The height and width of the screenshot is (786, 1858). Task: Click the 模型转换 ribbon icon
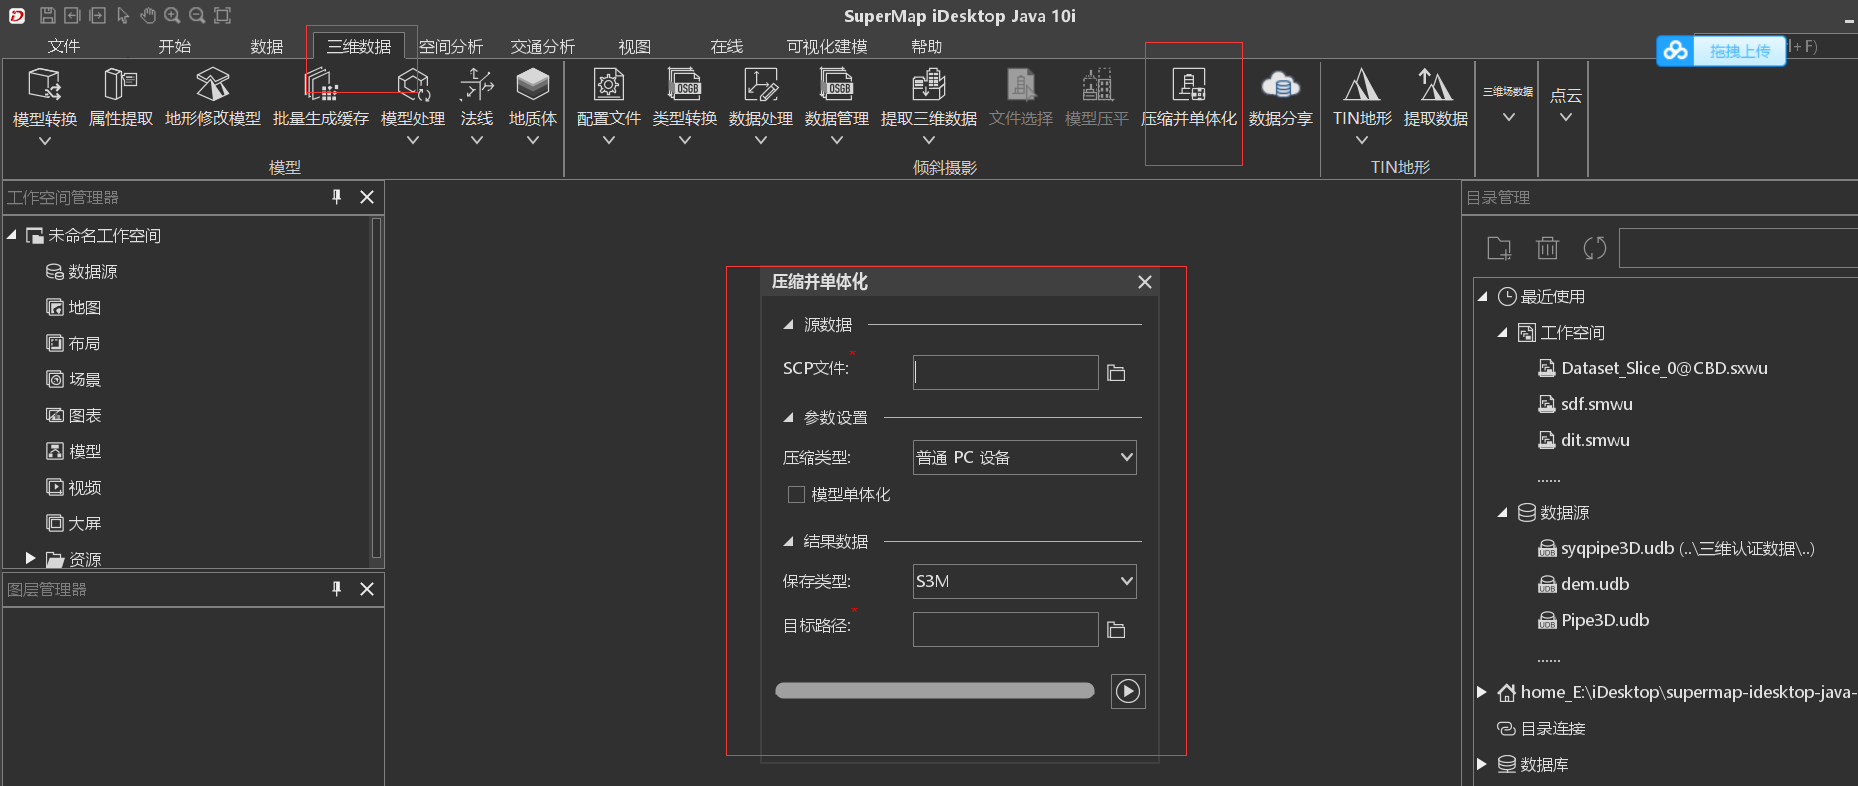coord(45,84)
